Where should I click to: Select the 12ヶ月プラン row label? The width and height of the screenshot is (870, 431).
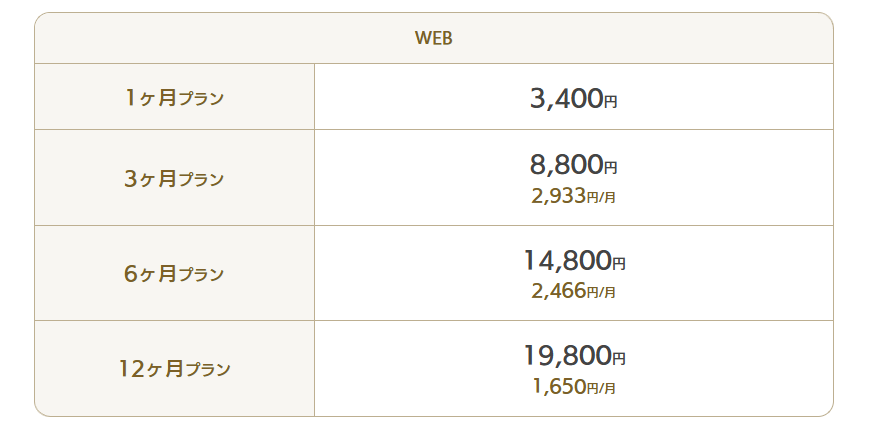[x=174, y=368]
